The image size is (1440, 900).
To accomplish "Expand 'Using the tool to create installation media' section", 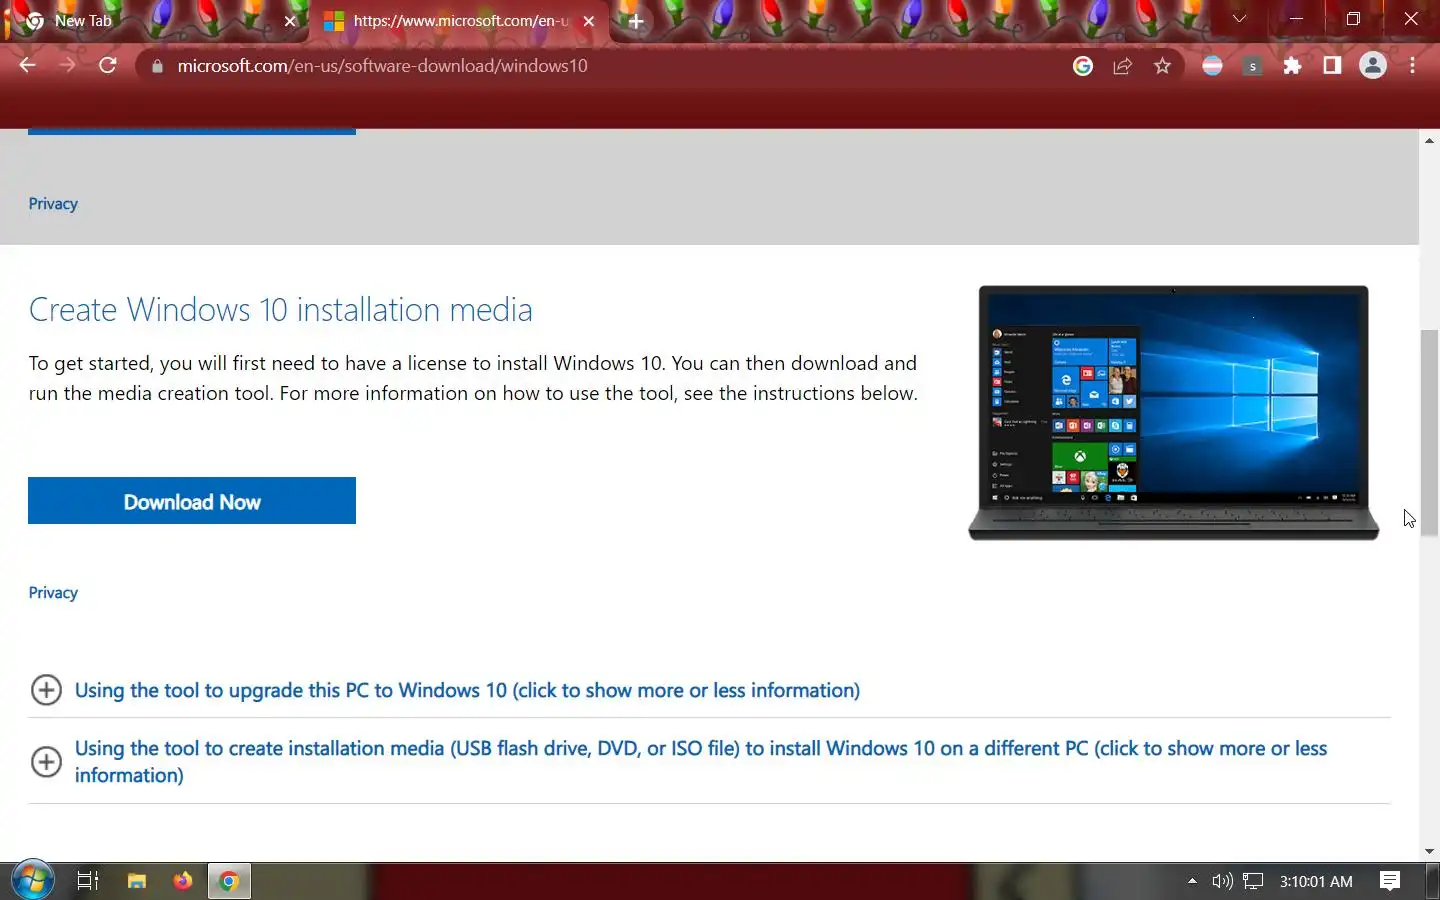I will point(700,762).
